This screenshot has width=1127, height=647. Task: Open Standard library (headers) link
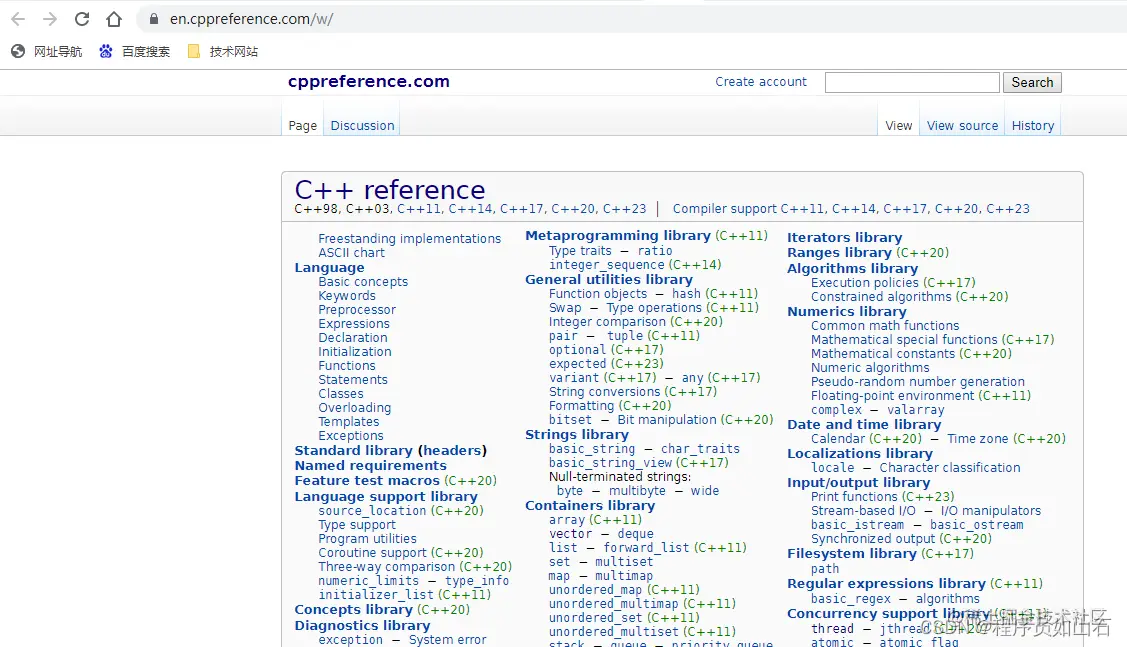390,451
